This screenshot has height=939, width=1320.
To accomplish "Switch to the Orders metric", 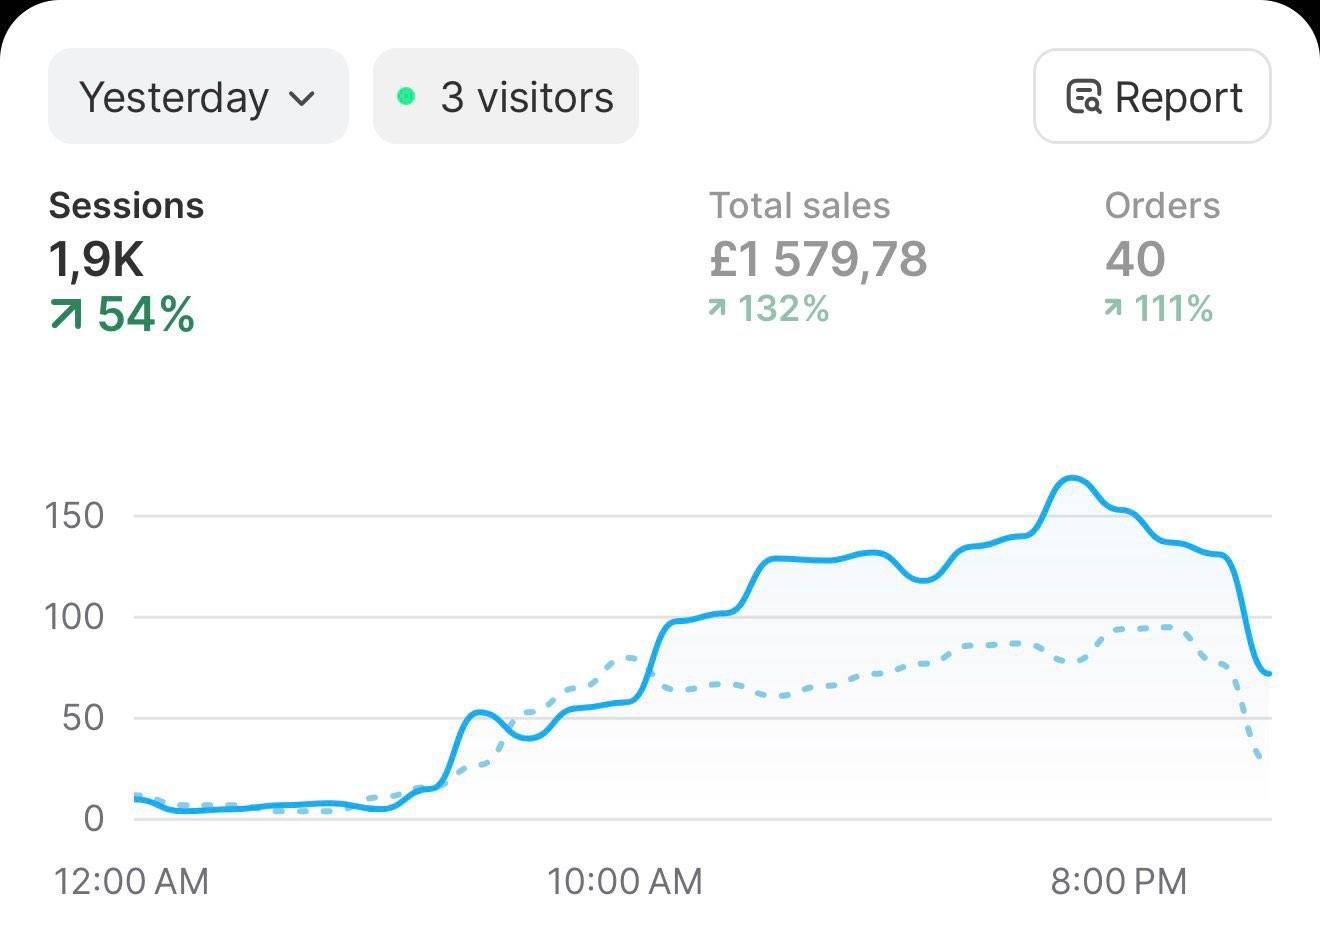I will [x=1162, y=205].
